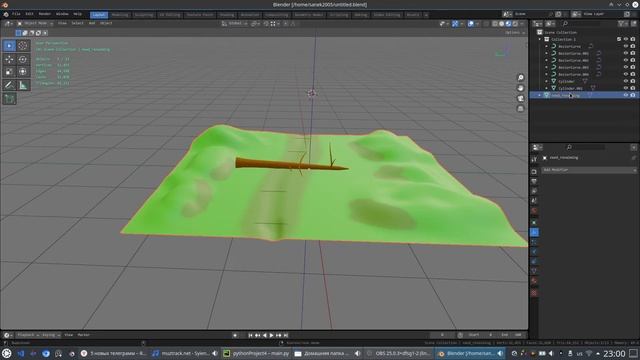Open the Tool settings properties tab
Screen dimensions: 640x360
pyautogui.click(x=534, y=160)
